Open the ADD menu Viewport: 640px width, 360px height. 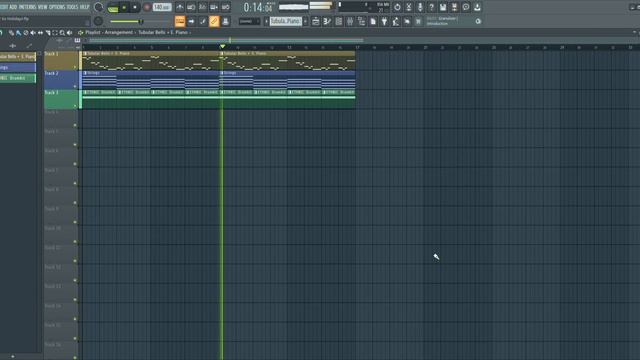click(x=13, y=7)
